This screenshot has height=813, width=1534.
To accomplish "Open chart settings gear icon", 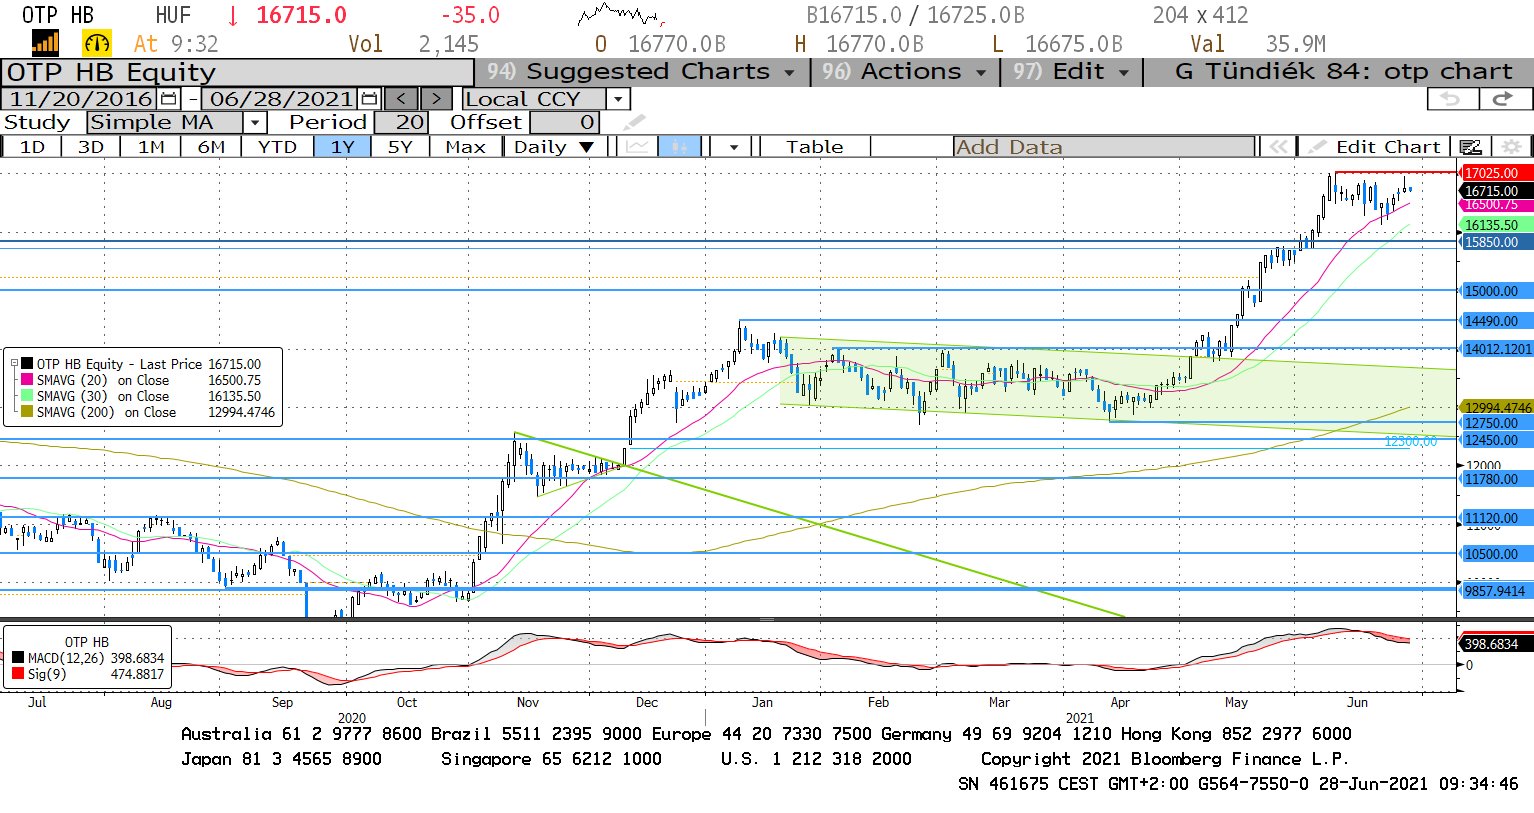I will pyautogui.click(x=1512, y=147).
